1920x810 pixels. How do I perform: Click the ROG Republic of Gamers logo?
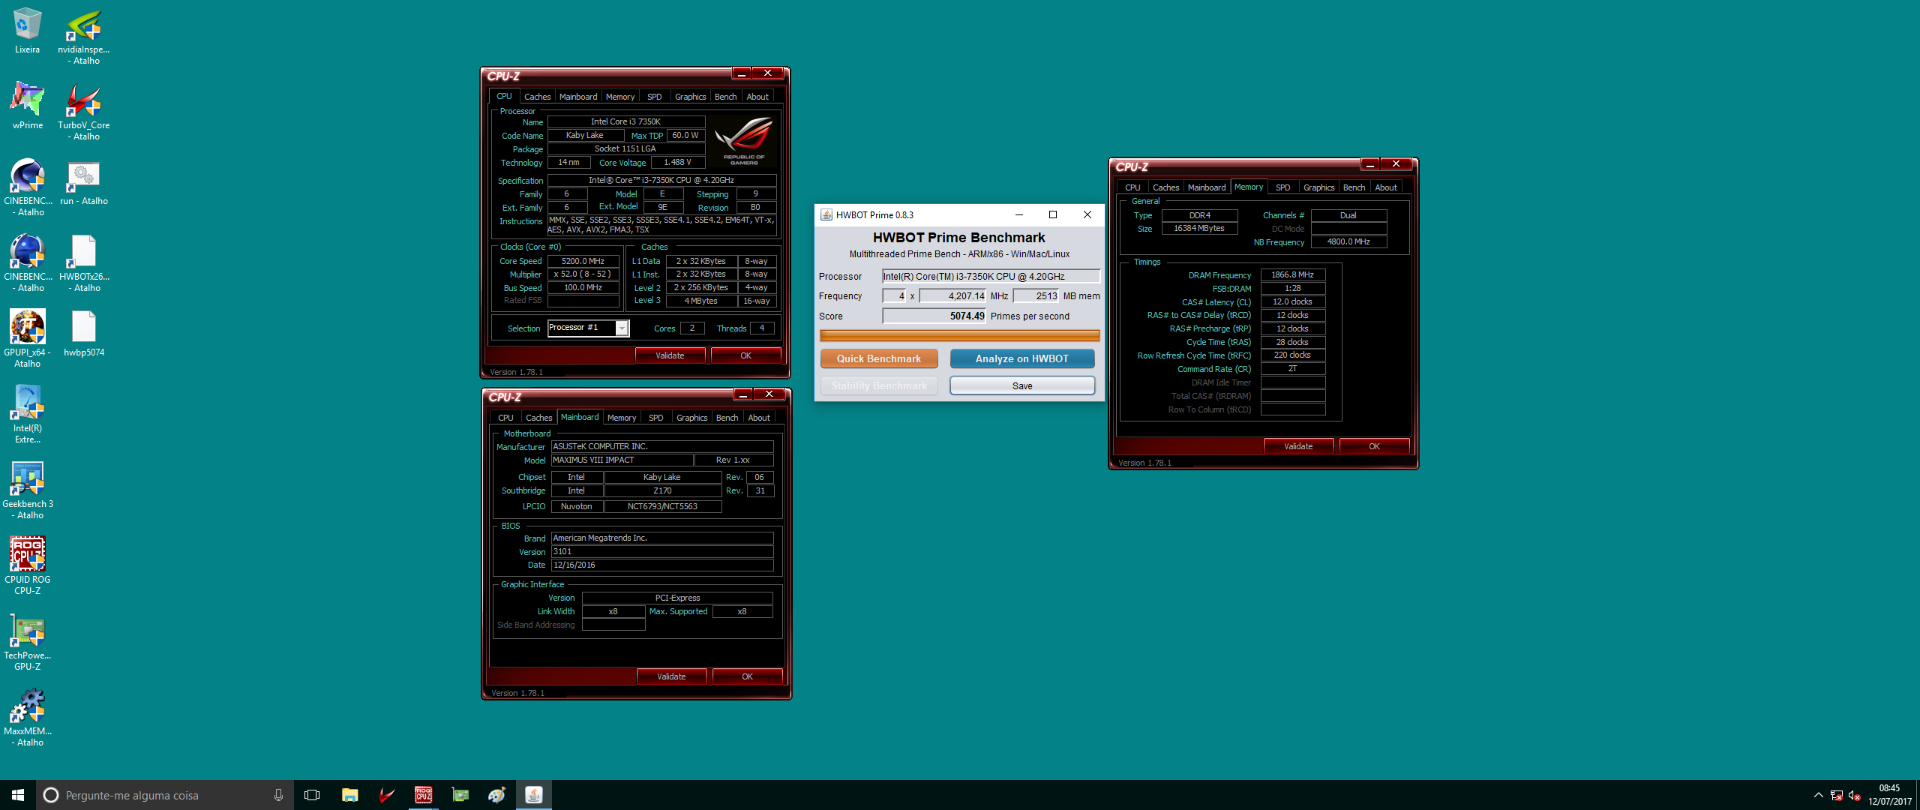point(745,140)
